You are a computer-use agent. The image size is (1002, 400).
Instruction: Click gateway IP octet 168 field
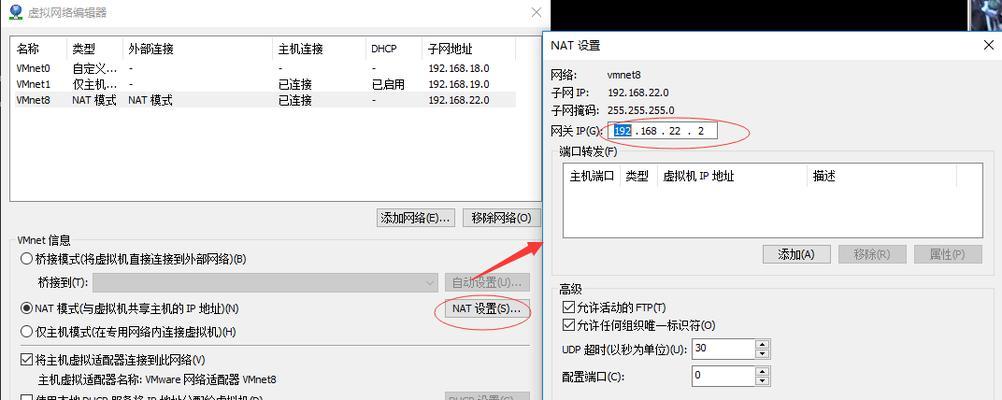pyautogui.click(x=649, y=130)
